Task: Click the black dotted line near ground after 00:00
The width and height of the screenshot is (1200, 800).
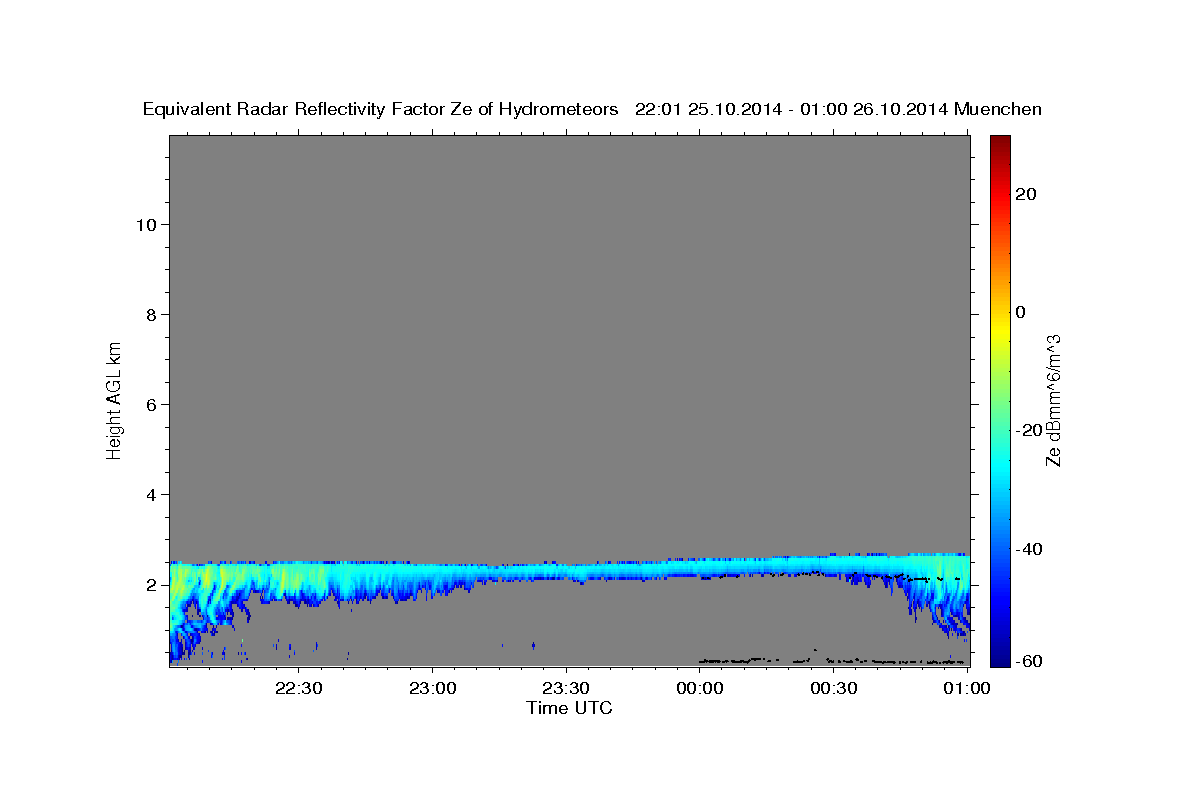Action: tap(832, 660)
